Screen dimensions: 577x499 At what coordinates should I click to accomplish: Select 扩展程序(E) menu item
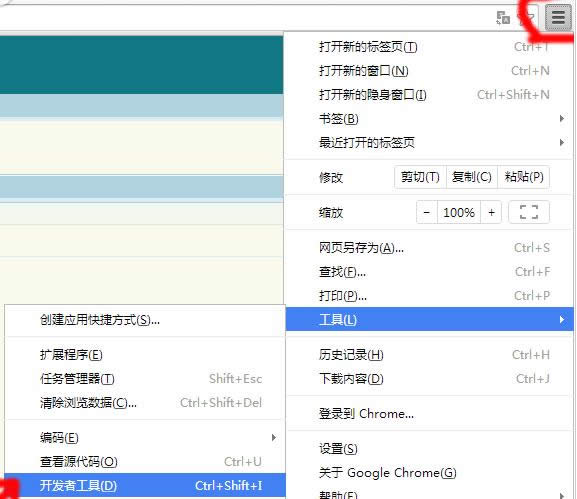tap(145, 355)
